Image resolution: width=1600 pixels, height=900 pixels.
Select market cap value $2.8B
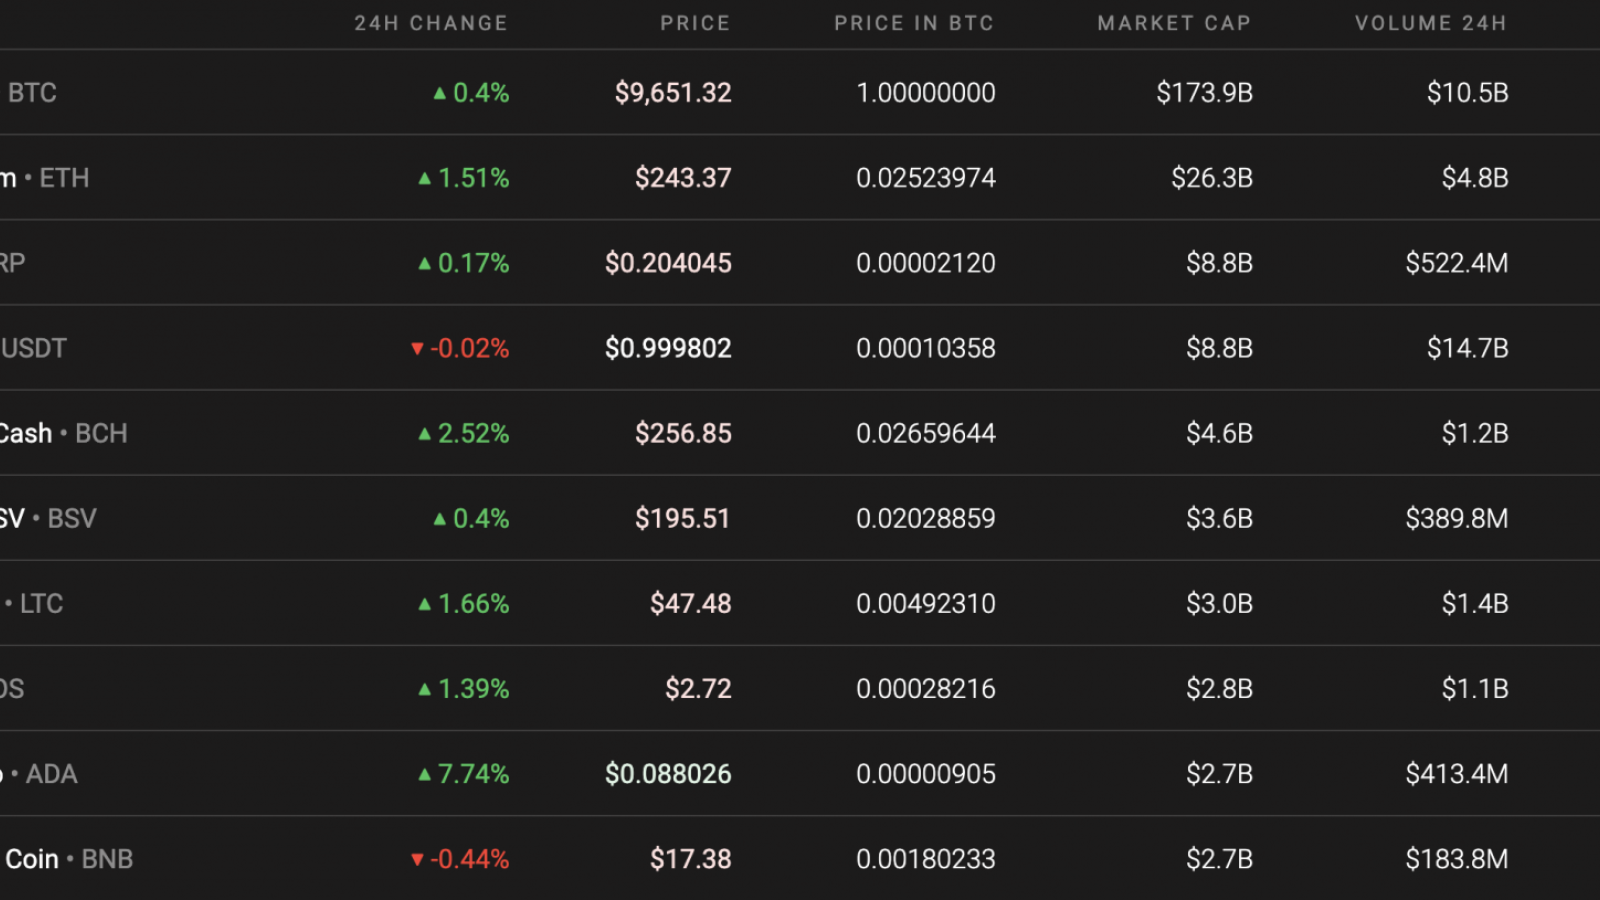pyautogui.click(x=1220, y=688)
